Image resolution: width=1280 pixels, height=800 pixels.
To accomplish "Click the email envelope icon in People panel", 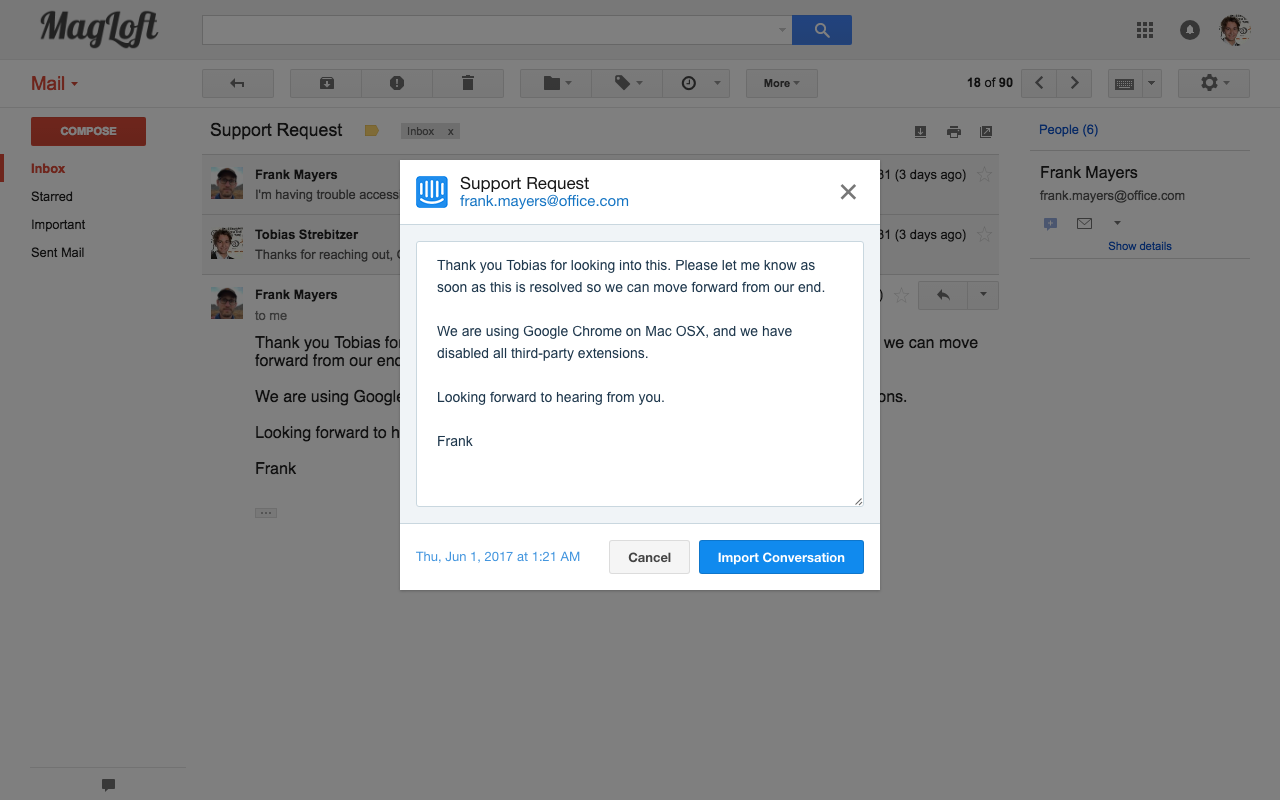I will tap(1084, 223).
